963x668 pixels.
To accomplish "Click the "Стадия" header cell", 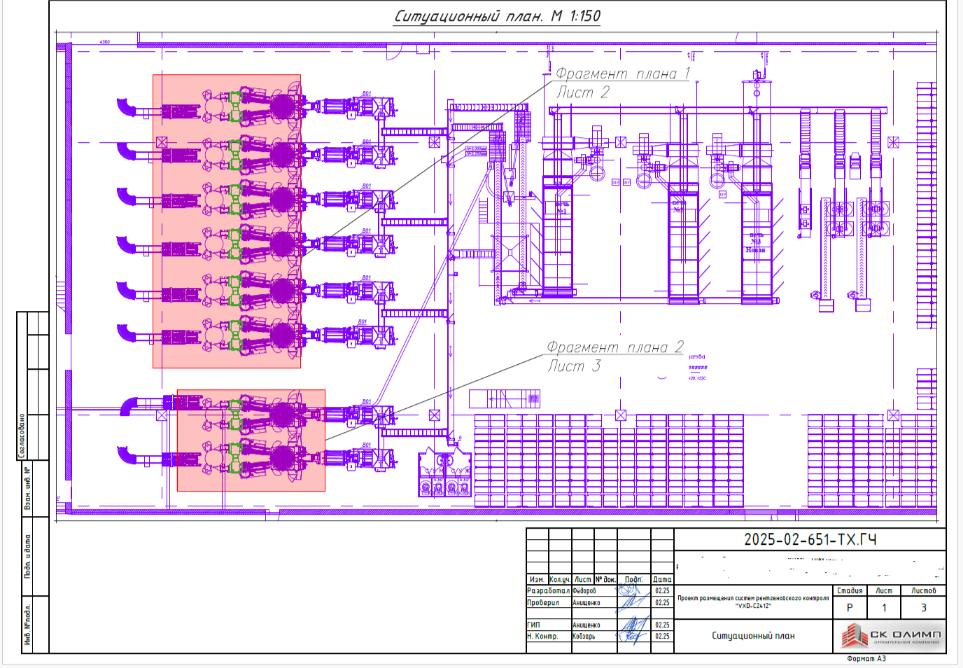I will (x=849, y=590).
